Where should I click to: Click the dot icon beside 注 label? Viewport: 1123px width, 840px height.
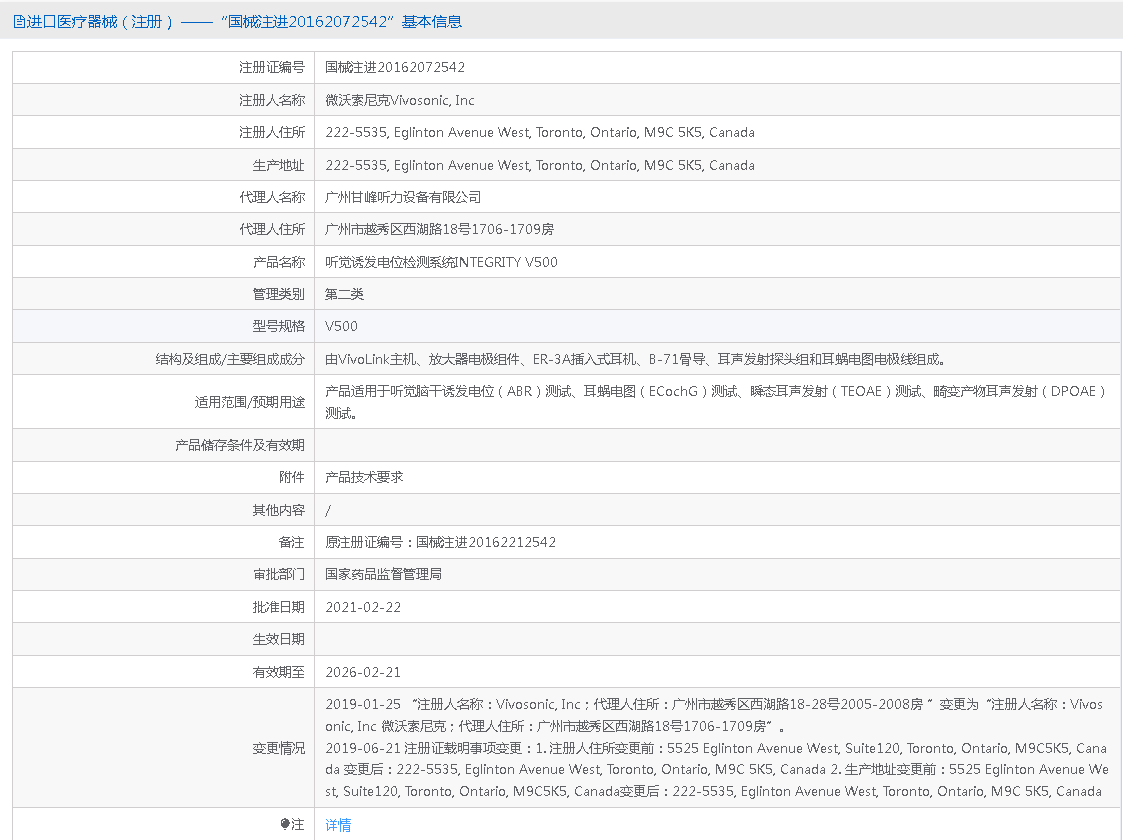(x=285, y=825)
